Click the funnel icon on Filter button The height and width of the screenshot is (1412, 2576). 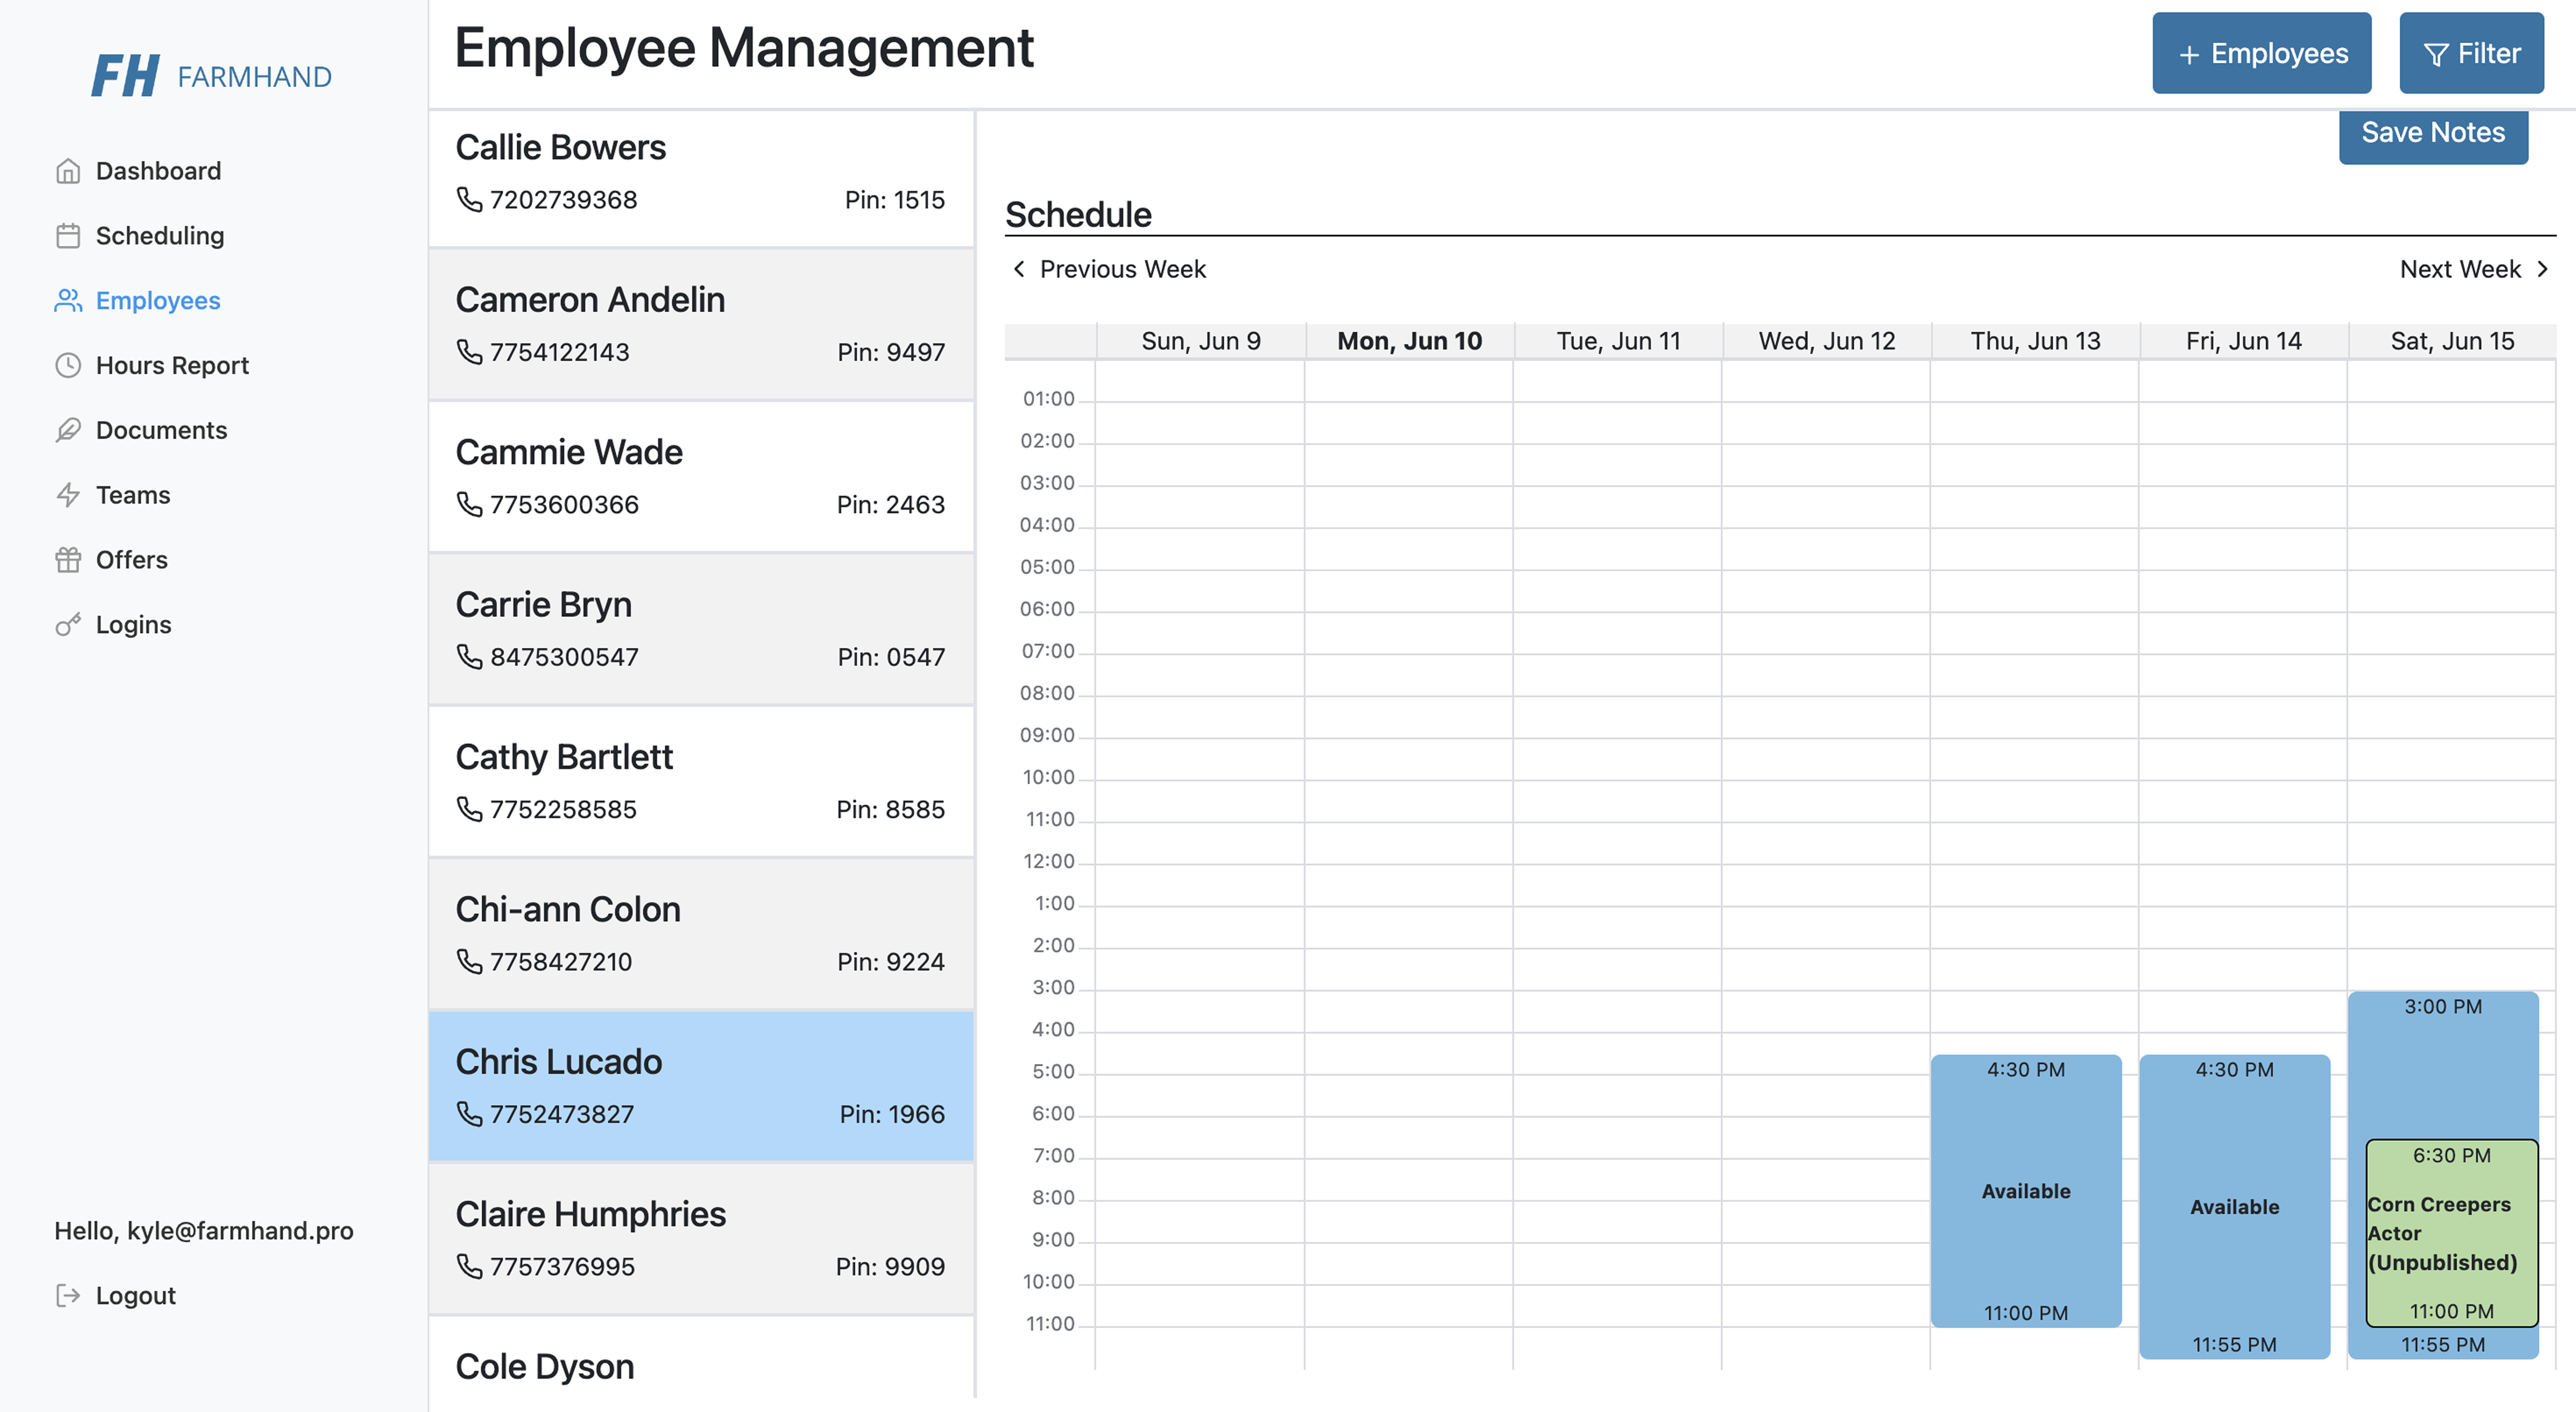coord(2436,54)
